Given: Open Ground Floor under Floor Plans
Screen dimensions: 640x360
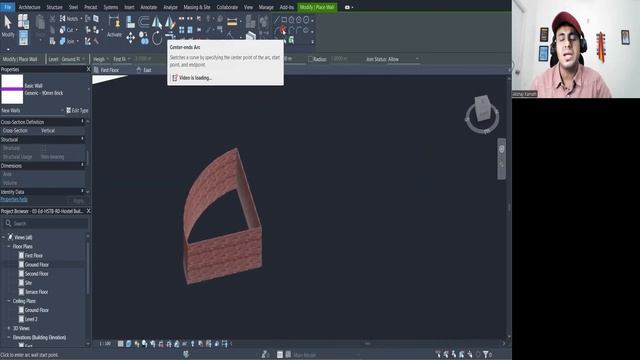Looking at the screenshot, I should [x=36, y=264].
